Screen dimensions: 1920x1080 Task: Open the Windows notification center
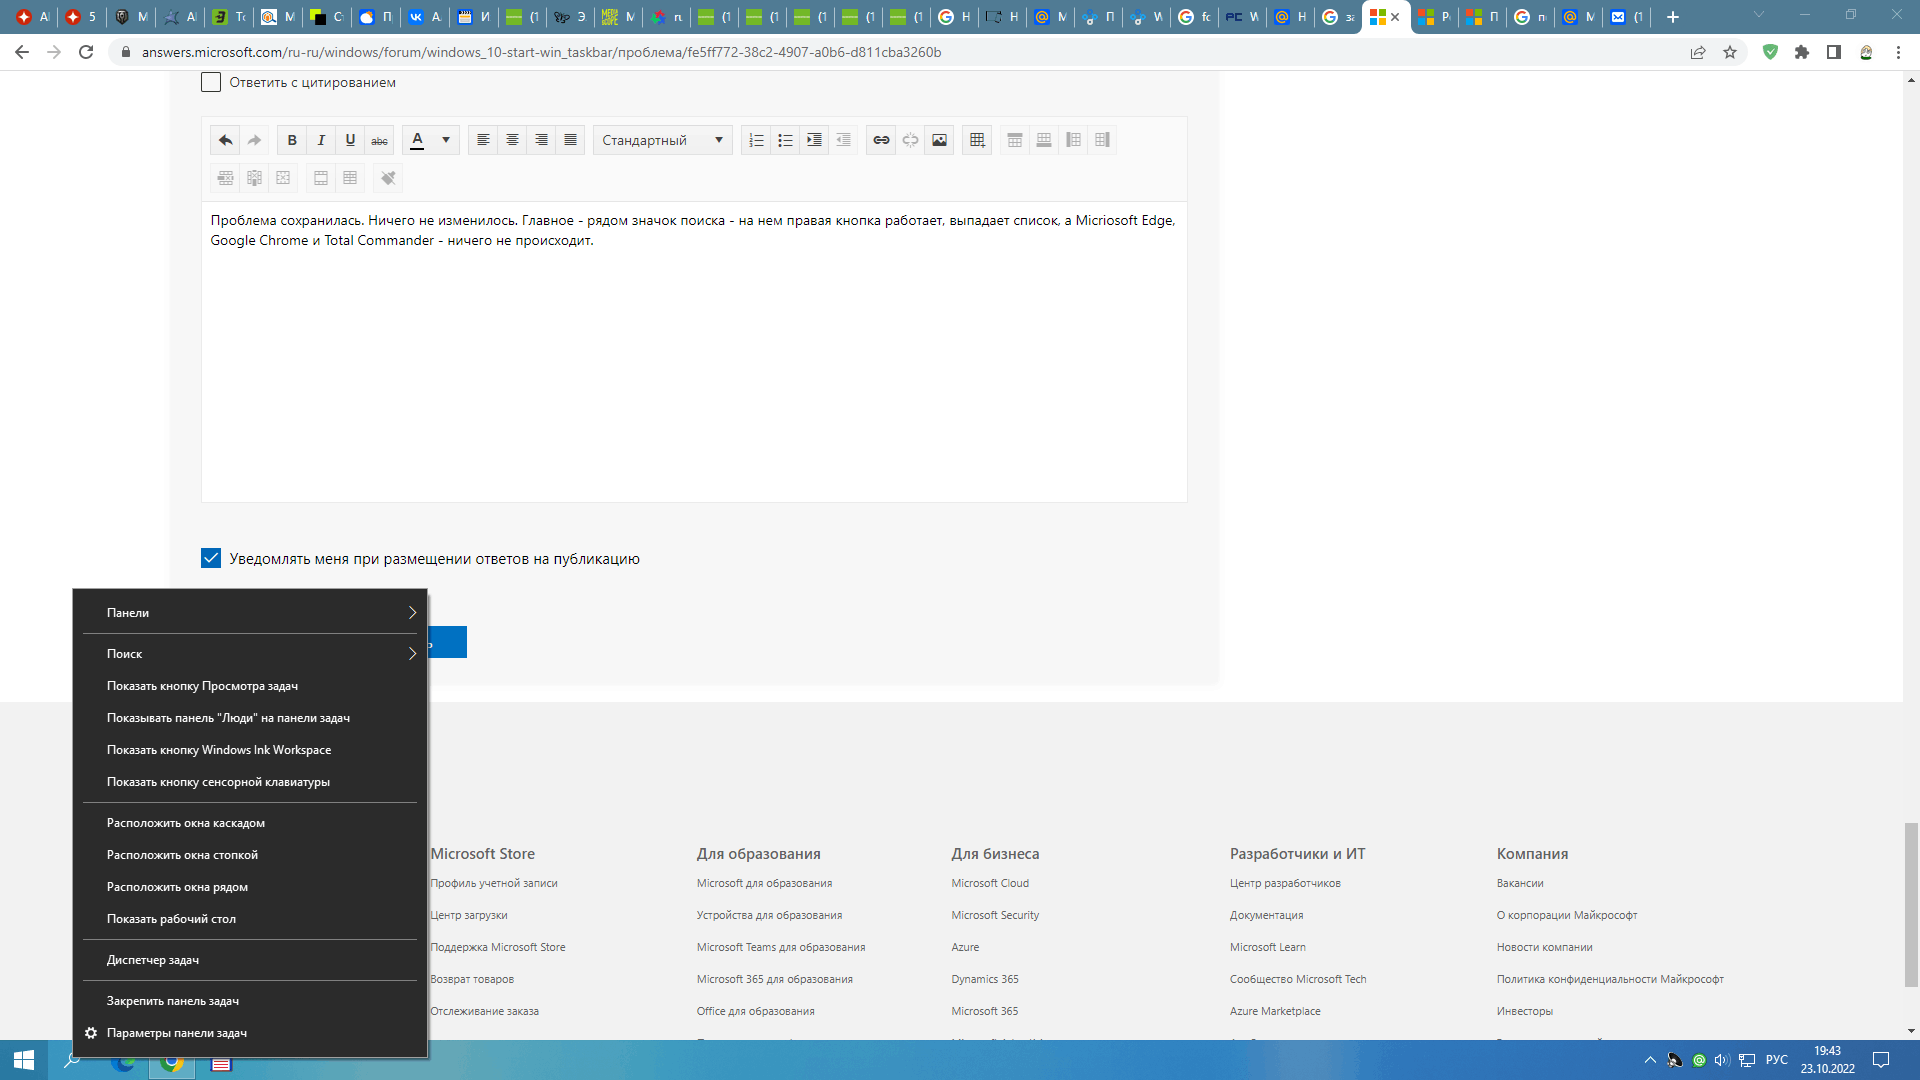1881,1060
